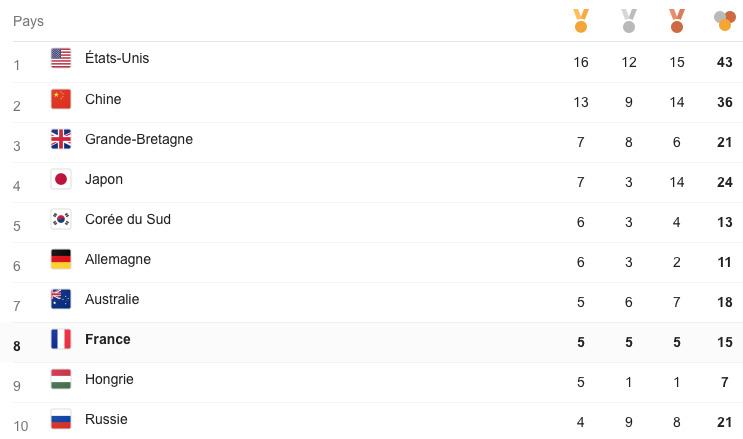Click the total medals column icon
Viewport: 743px width, 439px height.
pyautogui.click(x=724, y=20)
